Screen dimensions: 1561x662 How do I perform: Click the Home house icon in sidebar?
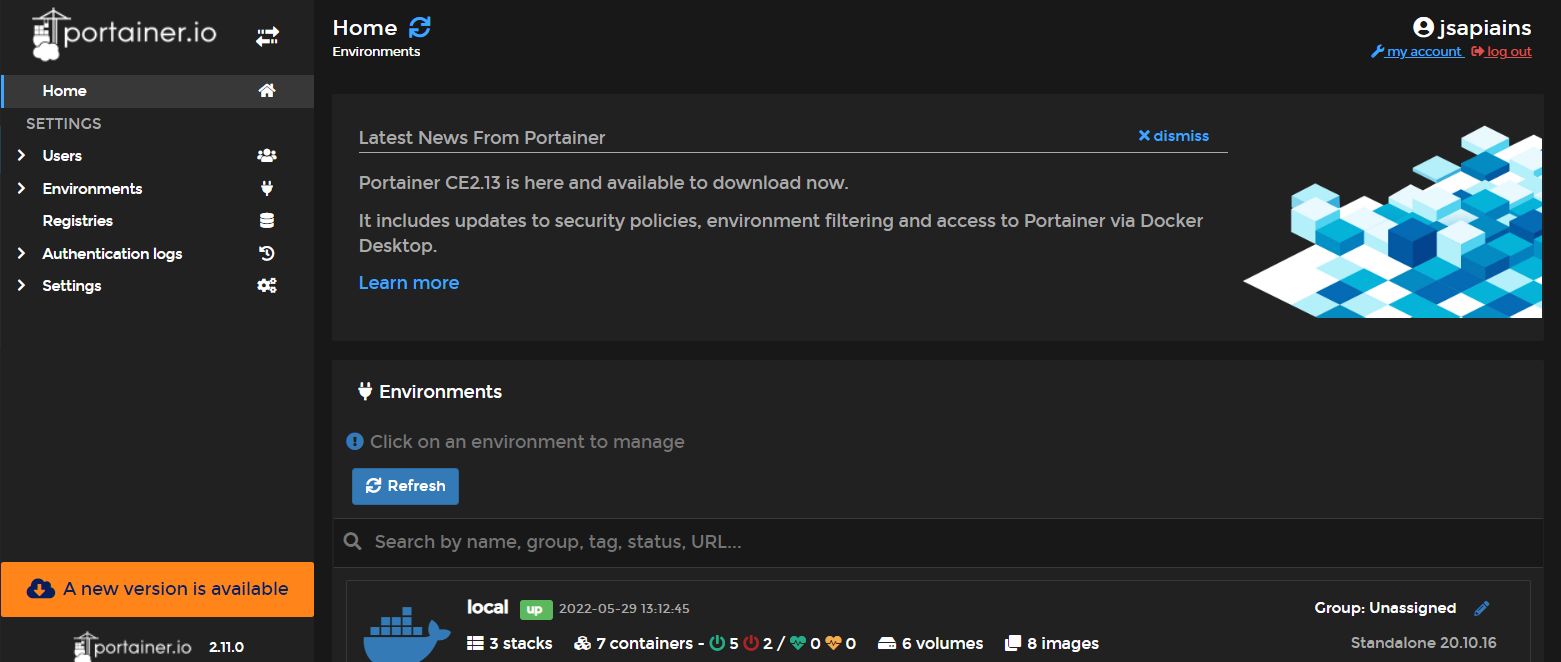point(266,91)
